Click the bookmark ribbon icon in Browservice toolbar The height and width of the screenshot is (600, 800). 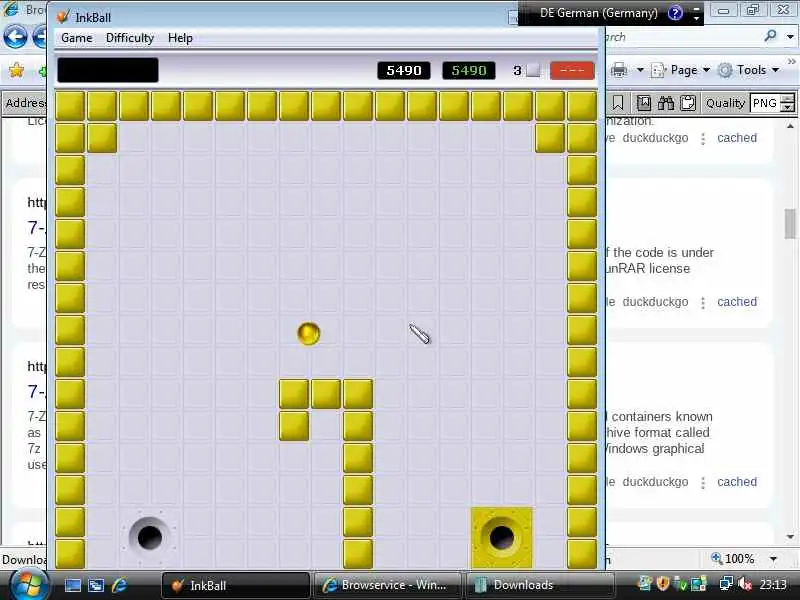(617, 103)
